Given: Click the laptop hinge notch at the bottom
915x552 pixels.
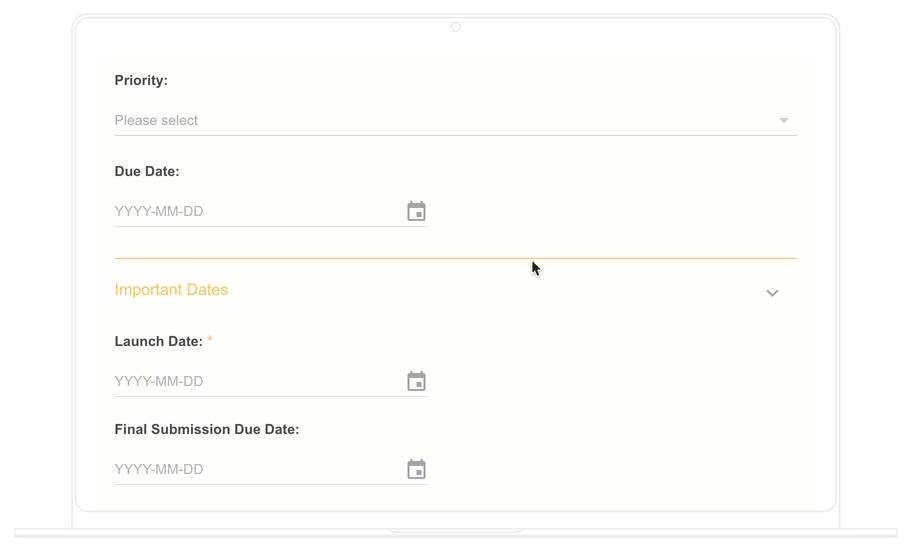Looking at the screenshot, I should (x=456, y=531).
